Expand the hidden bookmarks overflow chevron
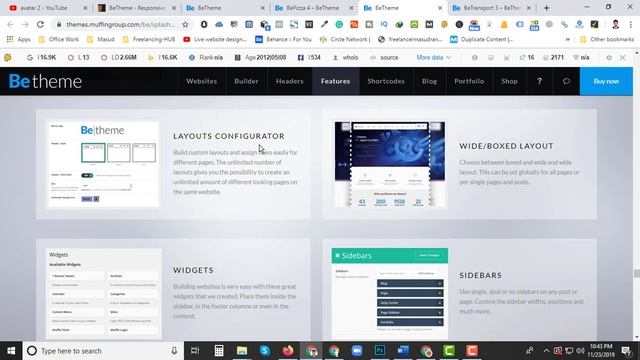This screenshot has width=640, height=360. tap(567, 40)
